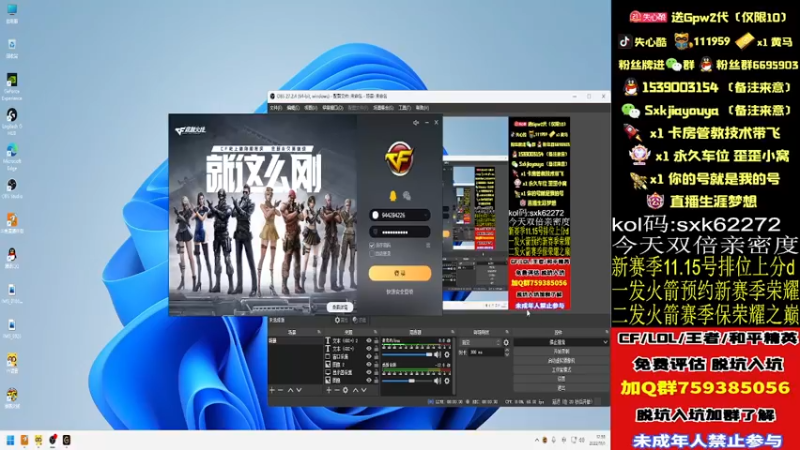Mute the first audio mixer channel speaker
The height and width of the screenshot is (450, 800).
pyautogui.click(x=437, y=355)
